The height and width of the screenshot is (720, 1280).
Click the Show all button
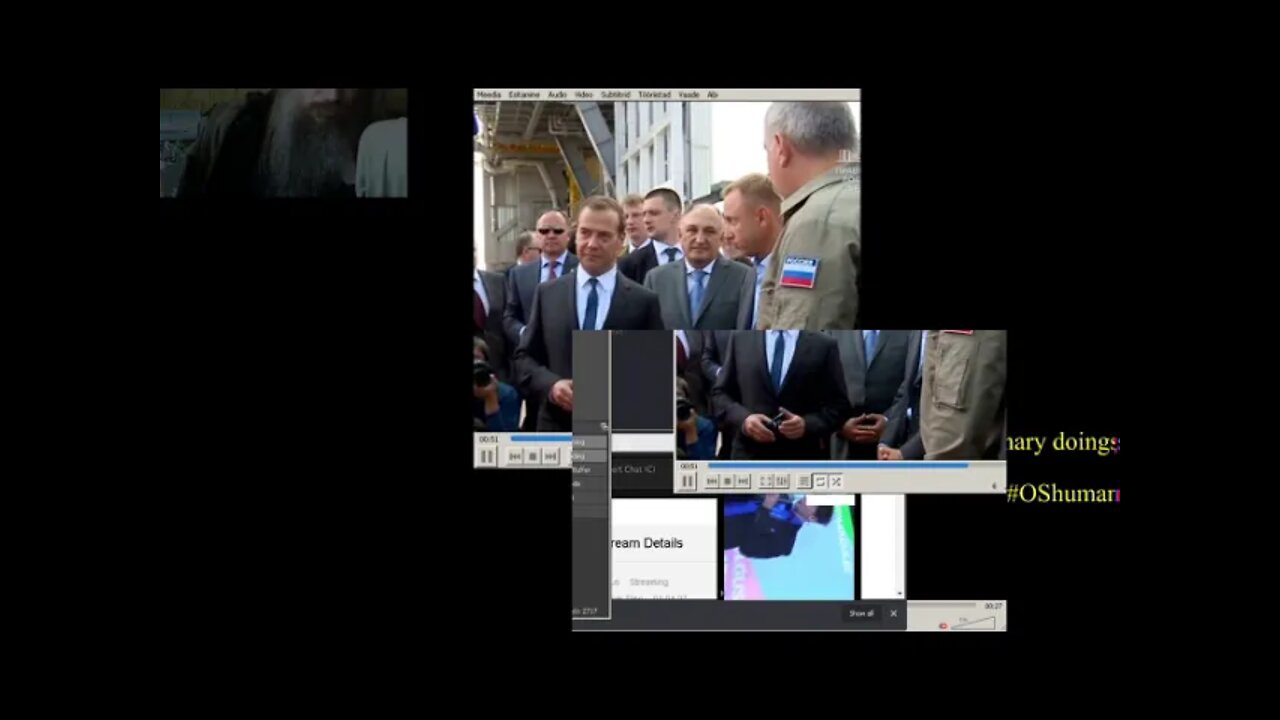[861, 614]
